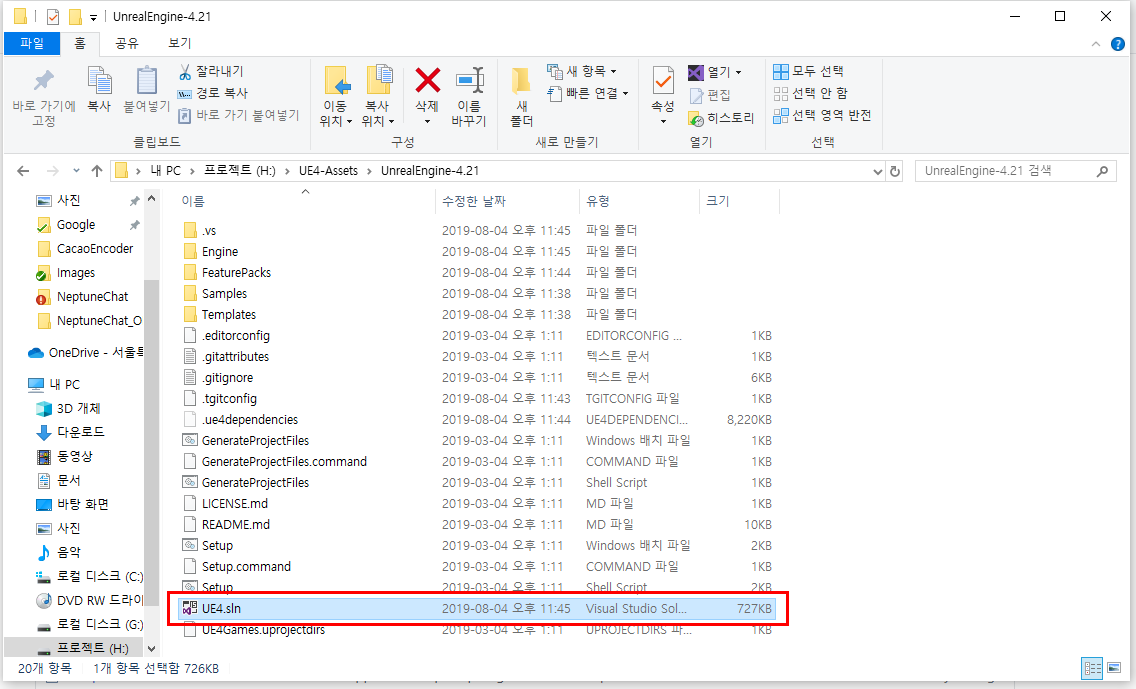
Task: Open the blue Help question mark icon
Action: pyautogui.click(x=1118, y=44)
